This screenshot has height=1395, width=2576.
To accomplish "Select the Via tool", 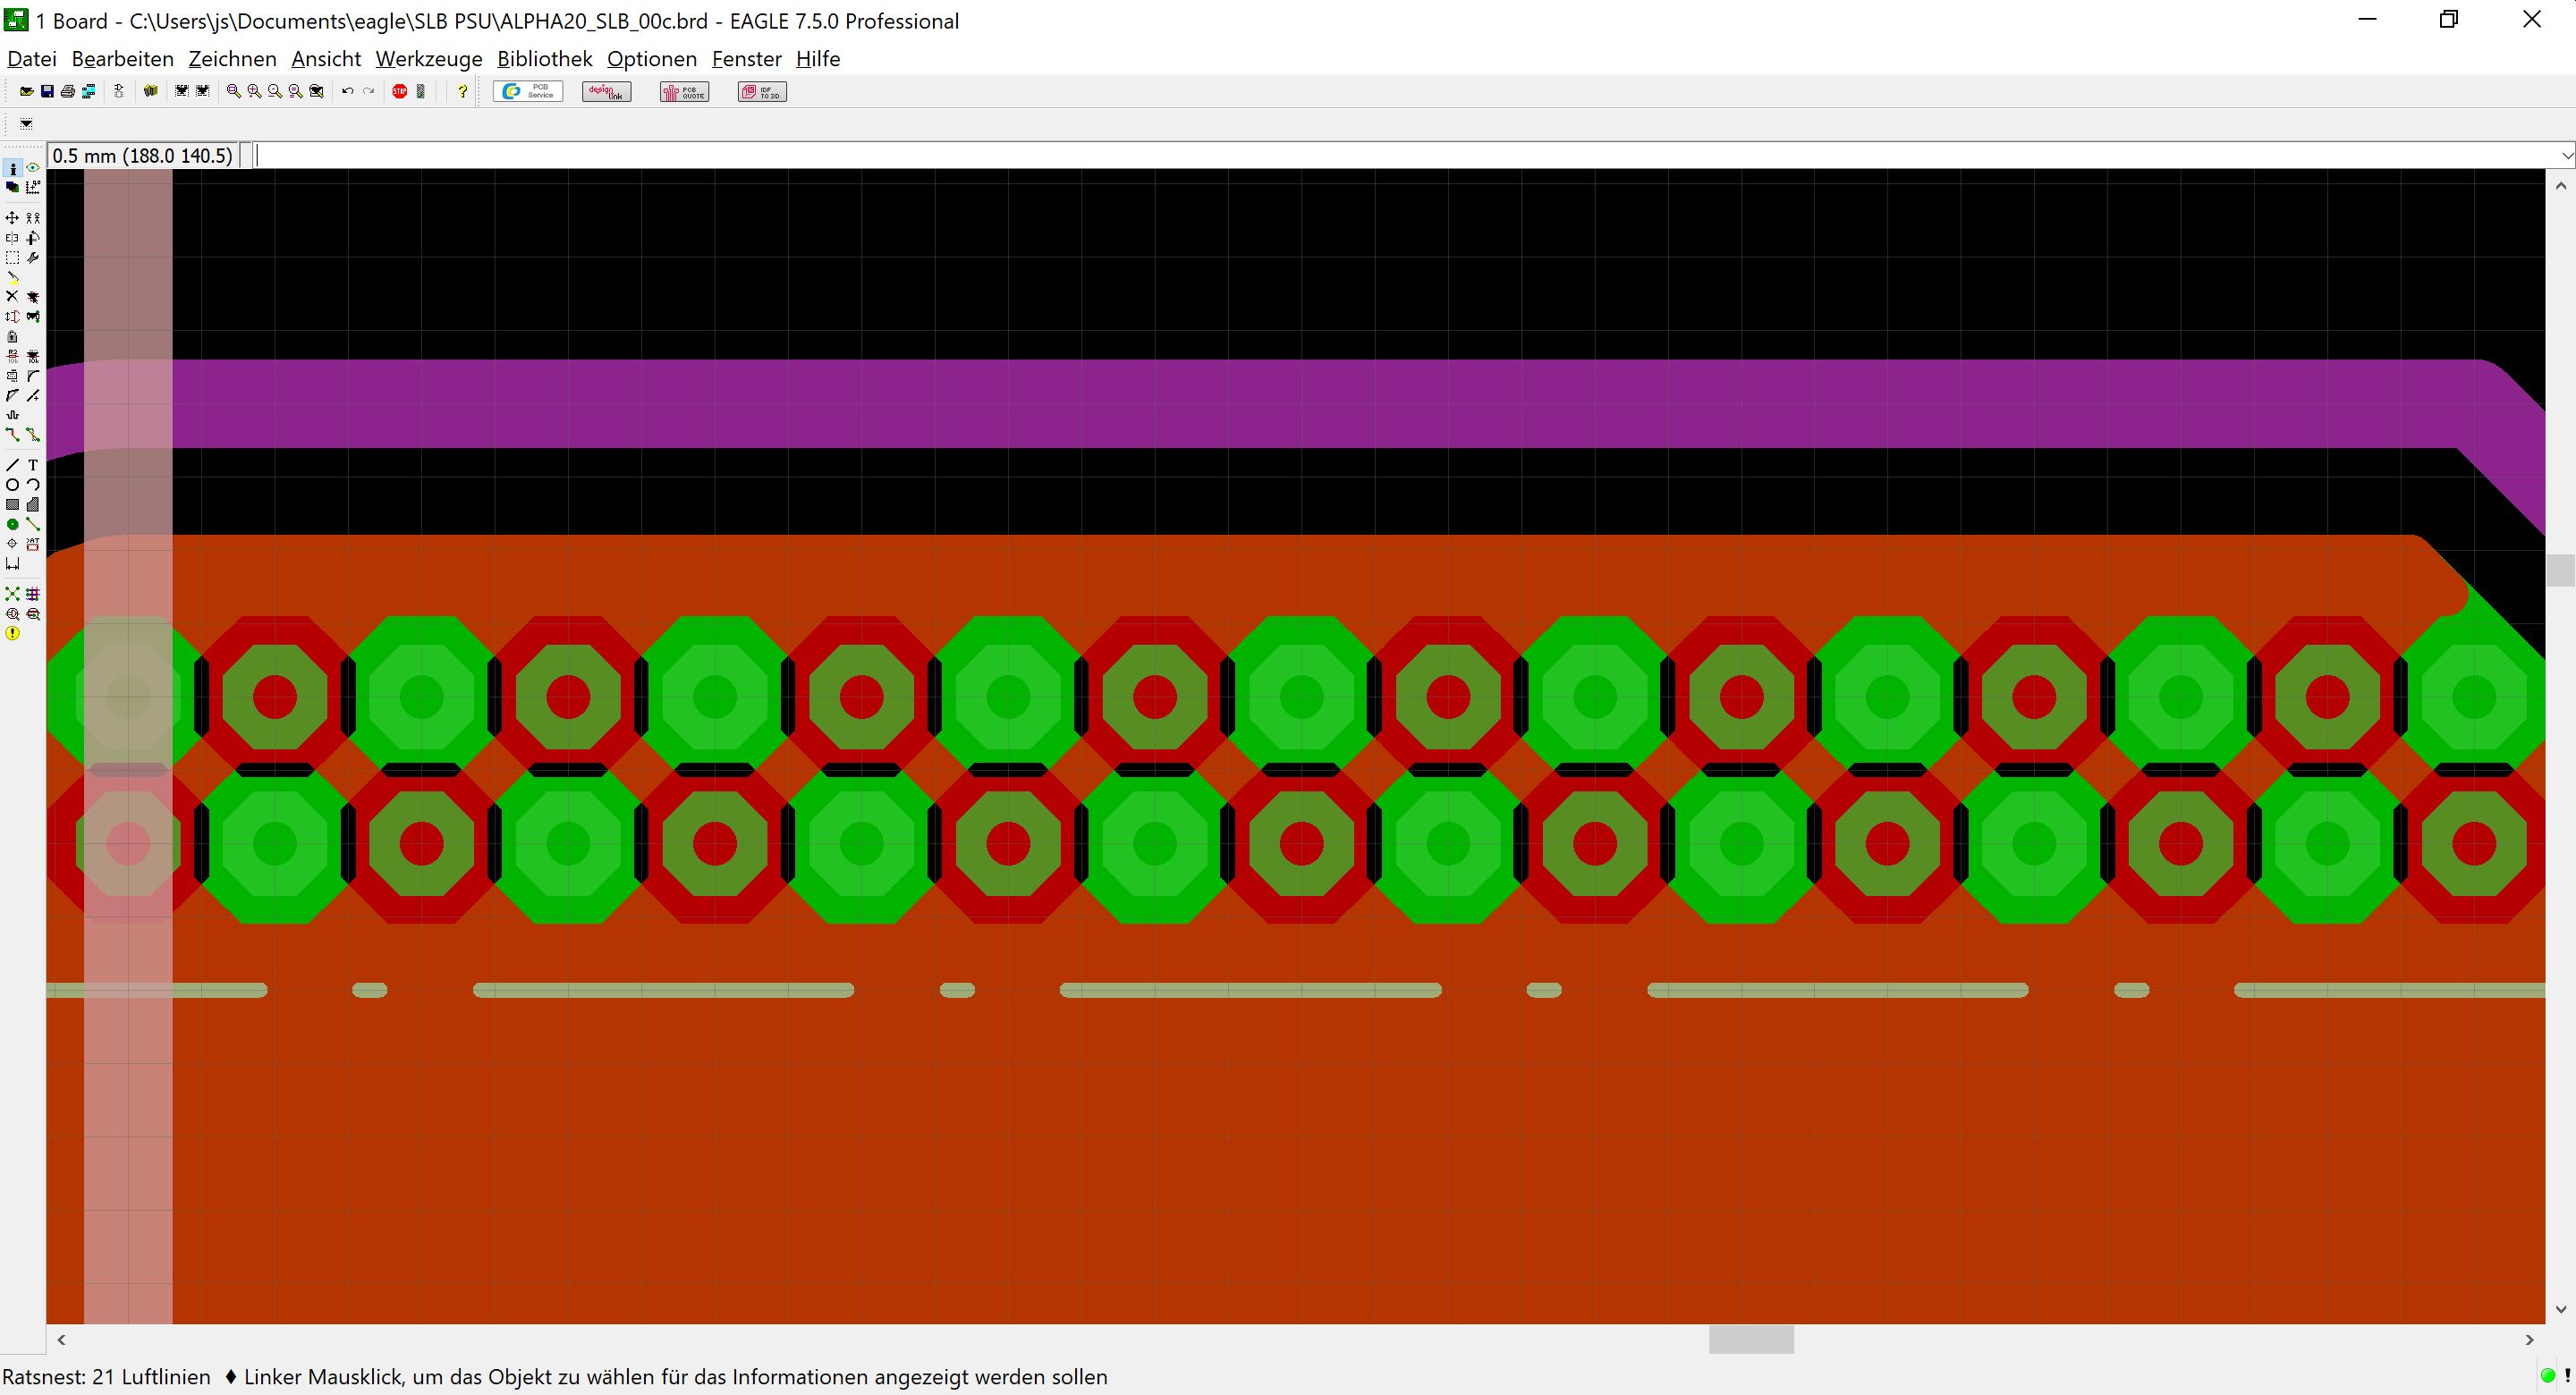I will [x=12, y=524].
